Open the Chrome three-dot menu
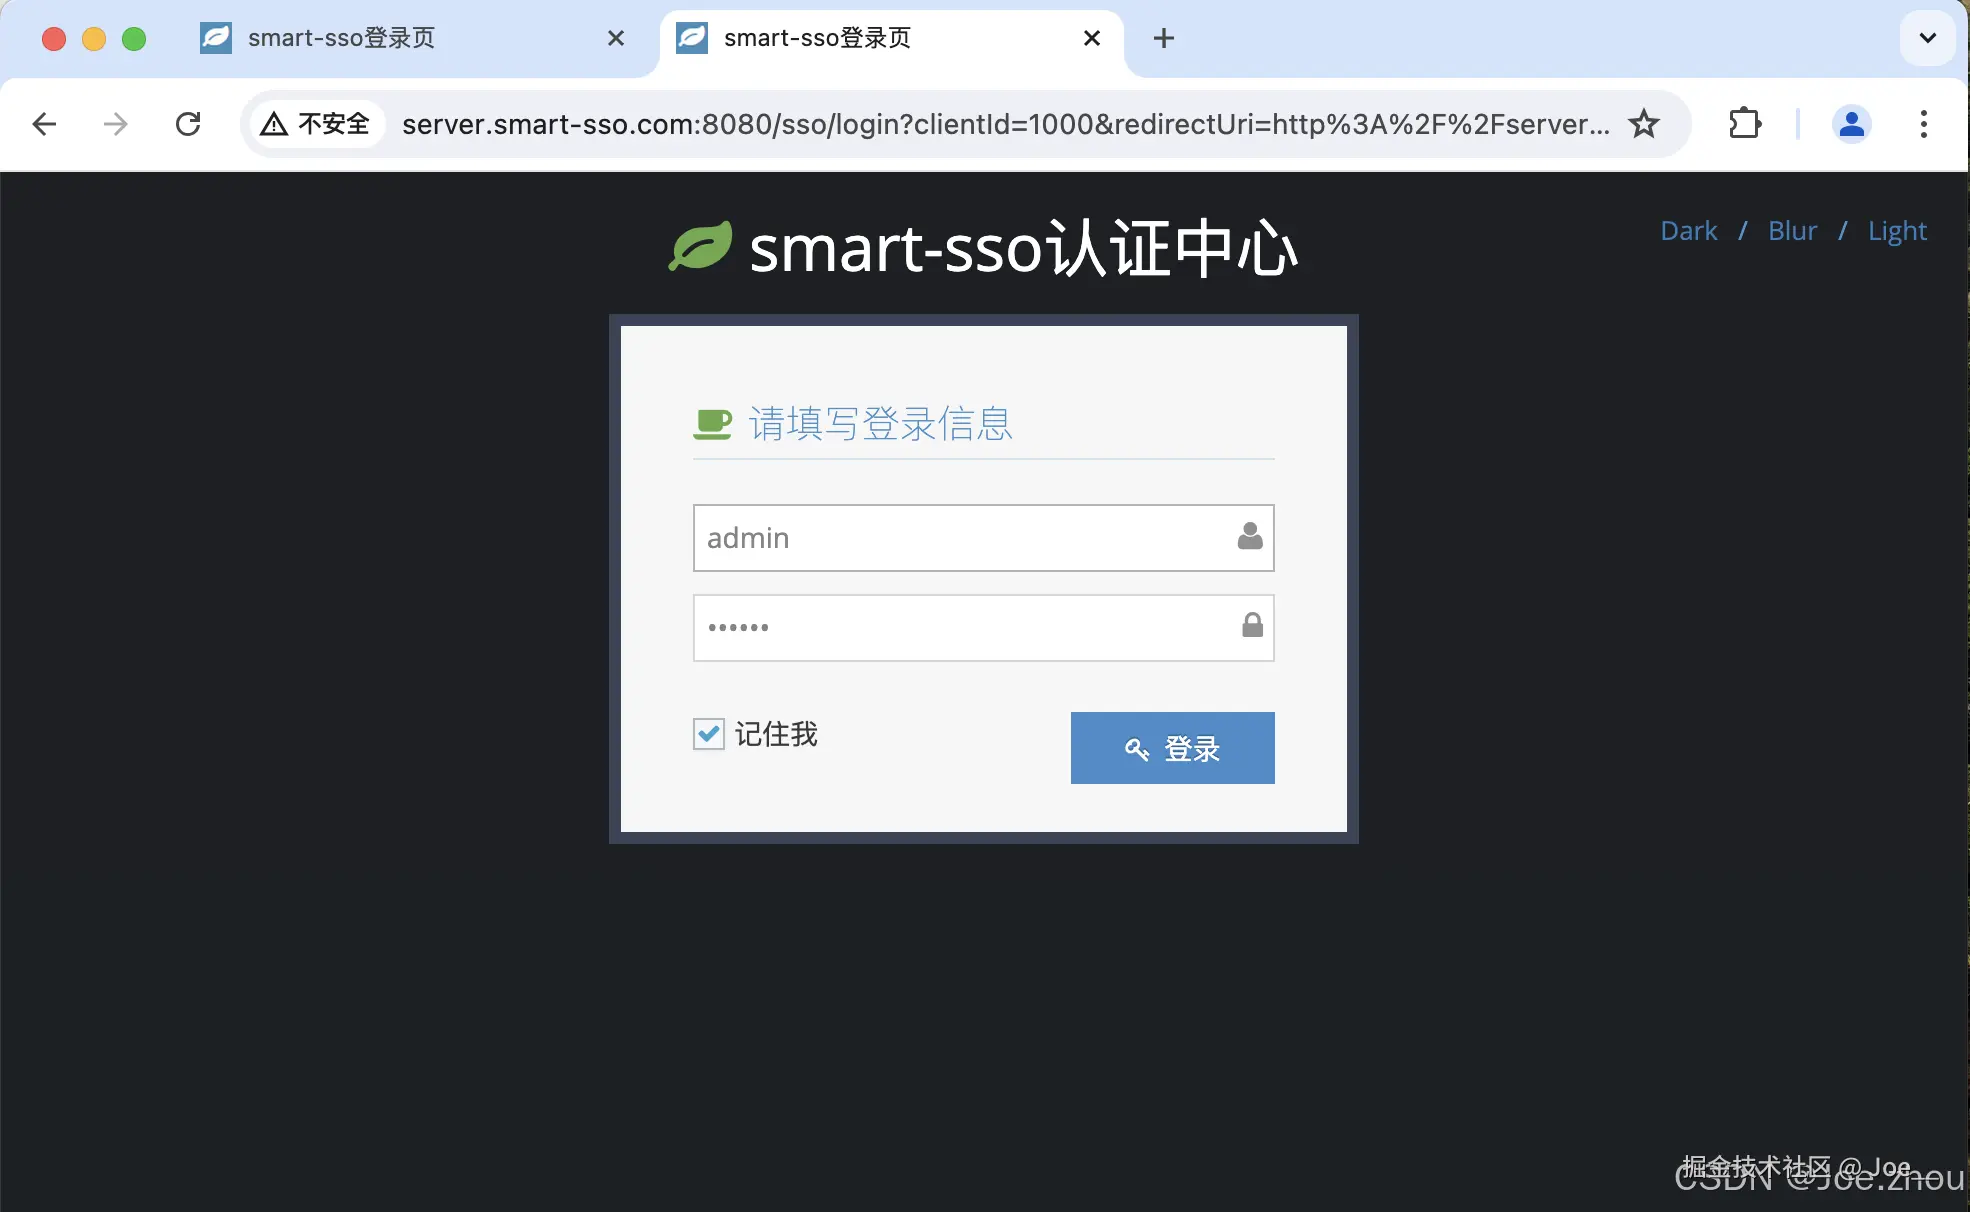Screen dimensions: 1970x1212 pos(1924,124)
